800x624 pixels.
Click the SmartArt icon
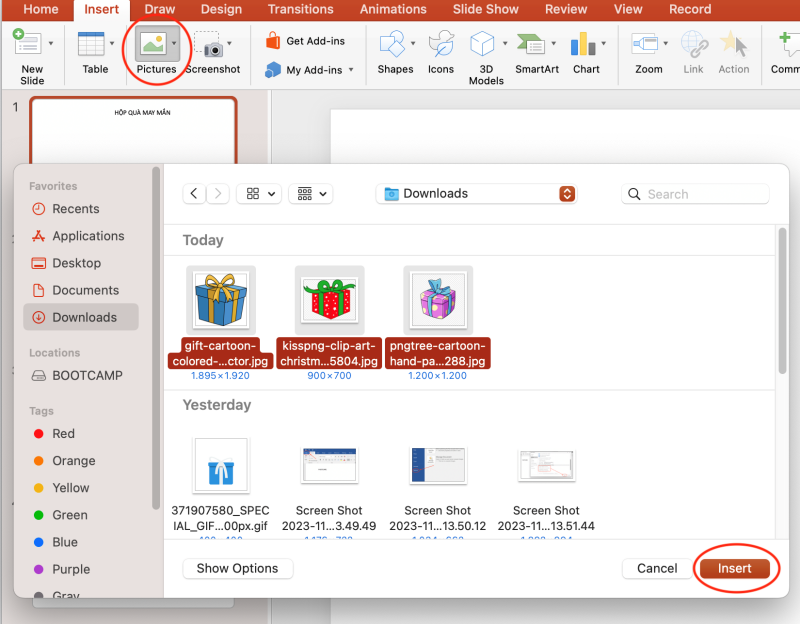[531, 44]
